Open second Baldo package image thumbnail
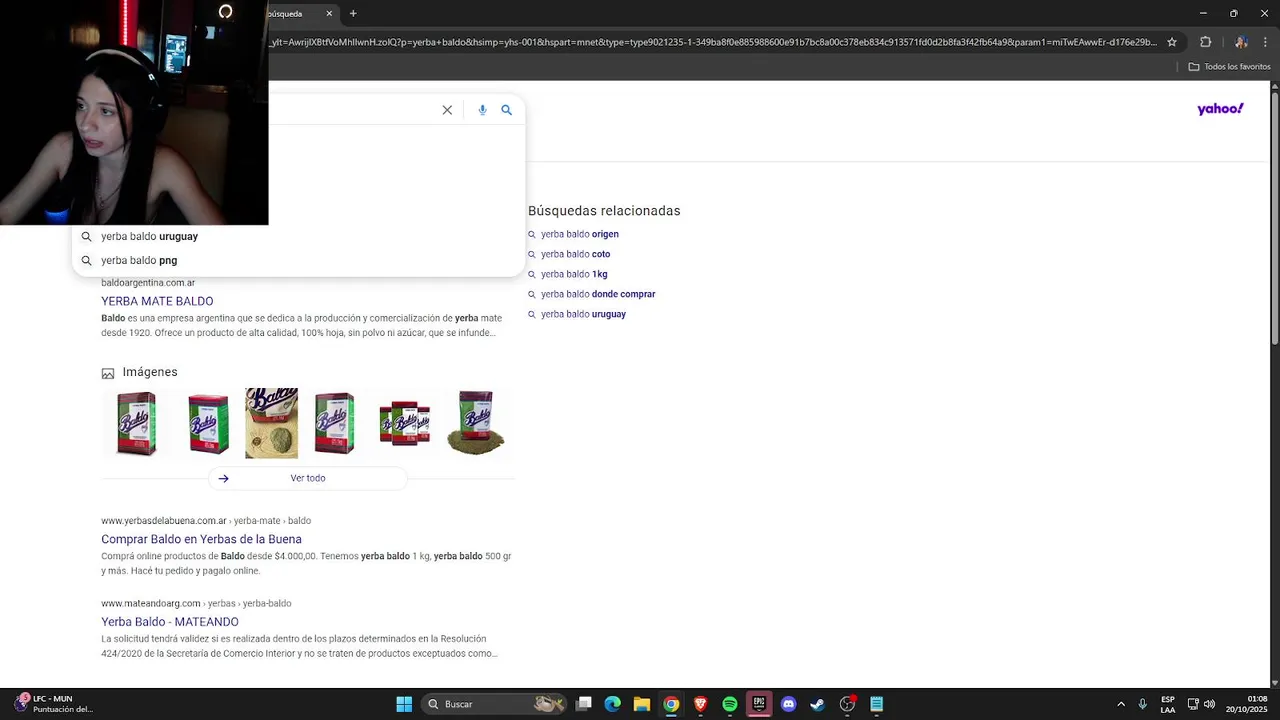The height and width of the screenshot is (720, 1280). pyautogui.click(x=208, y=424)
